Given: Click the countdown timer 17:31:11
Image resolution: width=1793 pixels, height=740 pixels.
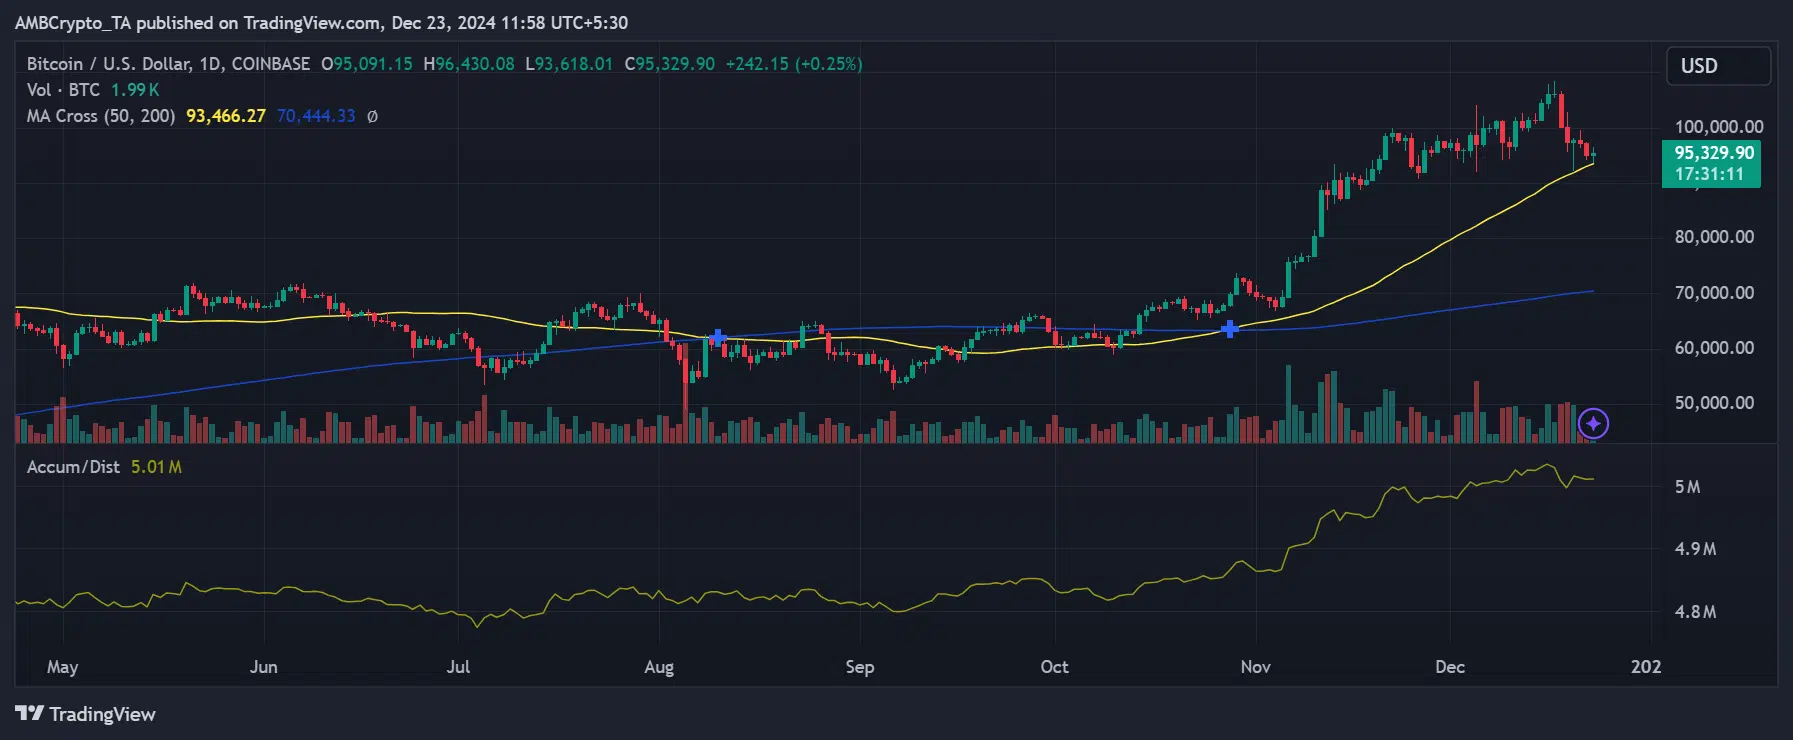Looking at the screenshot, I should 1709,174.
